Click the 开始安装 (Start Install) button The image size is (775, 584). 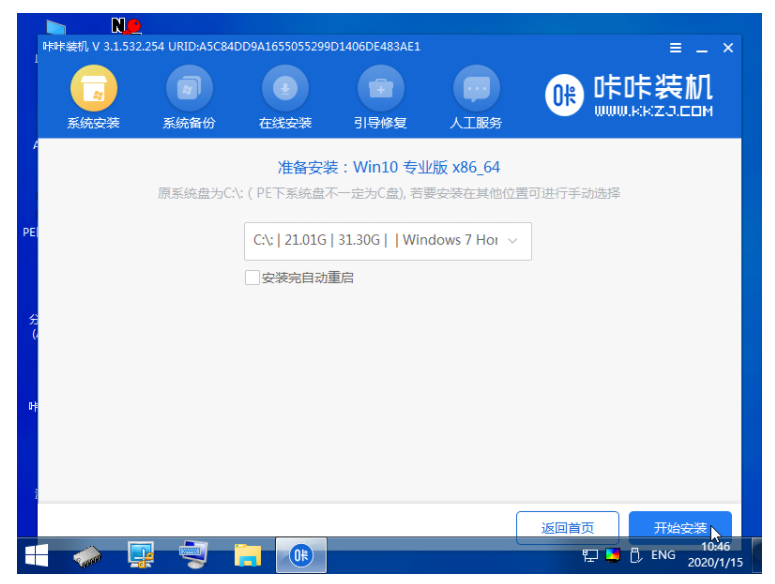680,528
